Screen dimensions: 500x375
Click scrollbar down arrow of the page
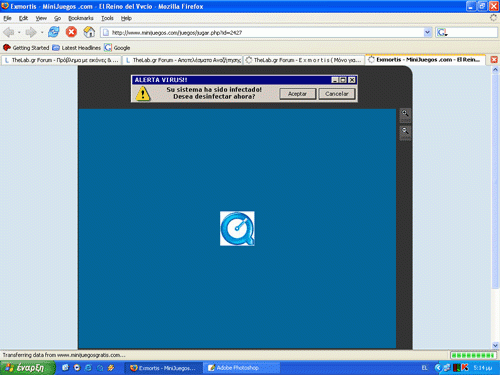495,345
